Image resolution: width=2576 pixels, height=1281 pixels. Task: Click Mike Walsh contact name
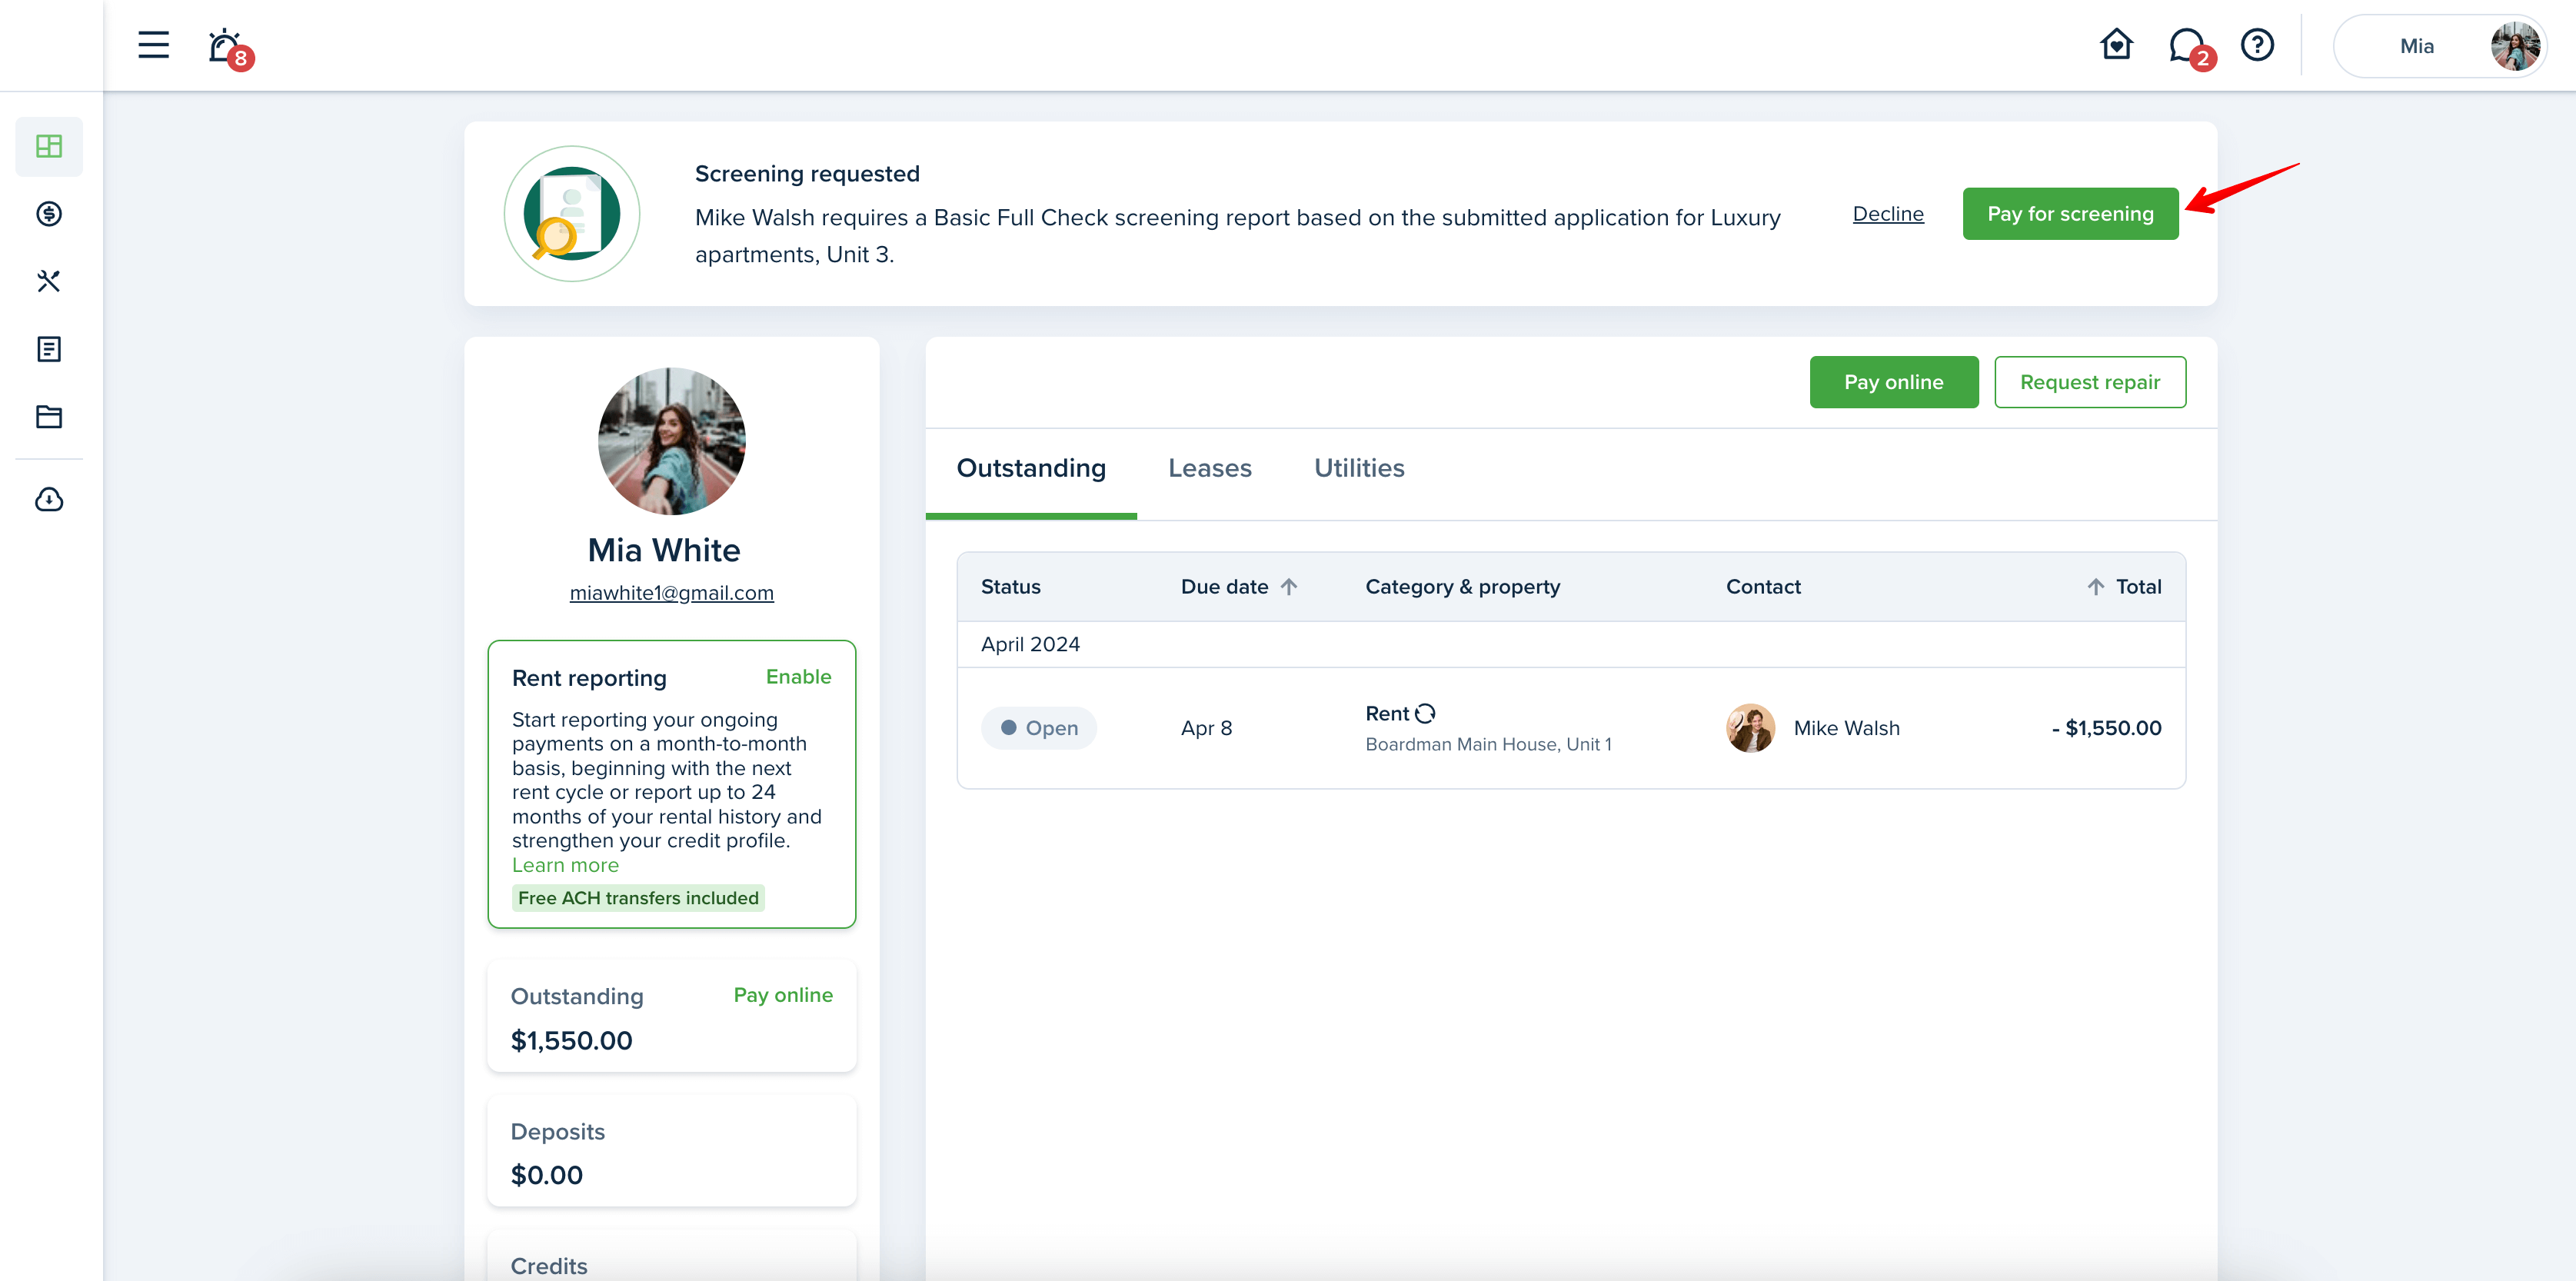point(1846,728)
